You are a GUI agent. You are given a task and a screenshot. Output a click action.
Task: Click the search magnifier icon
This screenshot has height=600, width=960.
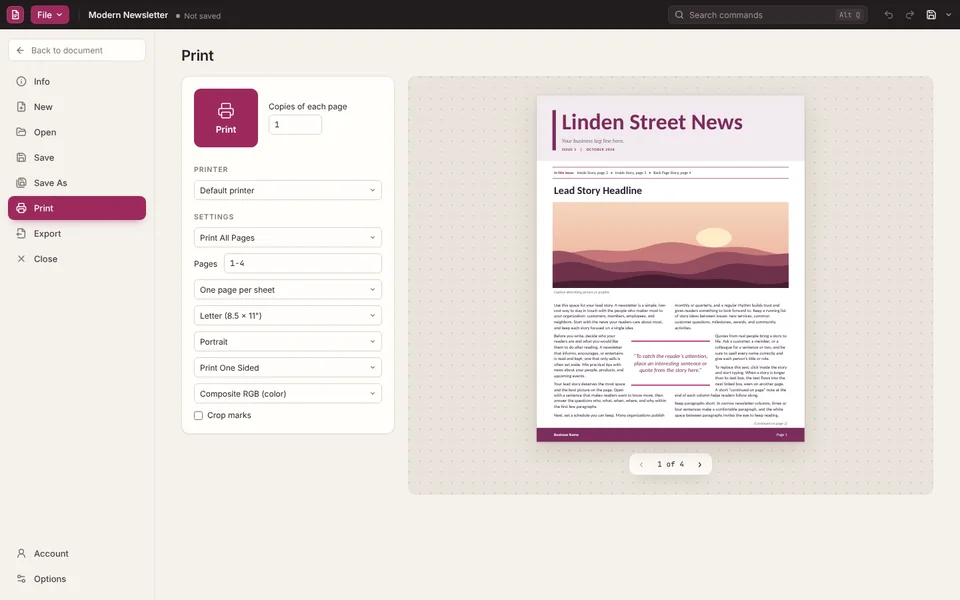[x=679, y=15]
